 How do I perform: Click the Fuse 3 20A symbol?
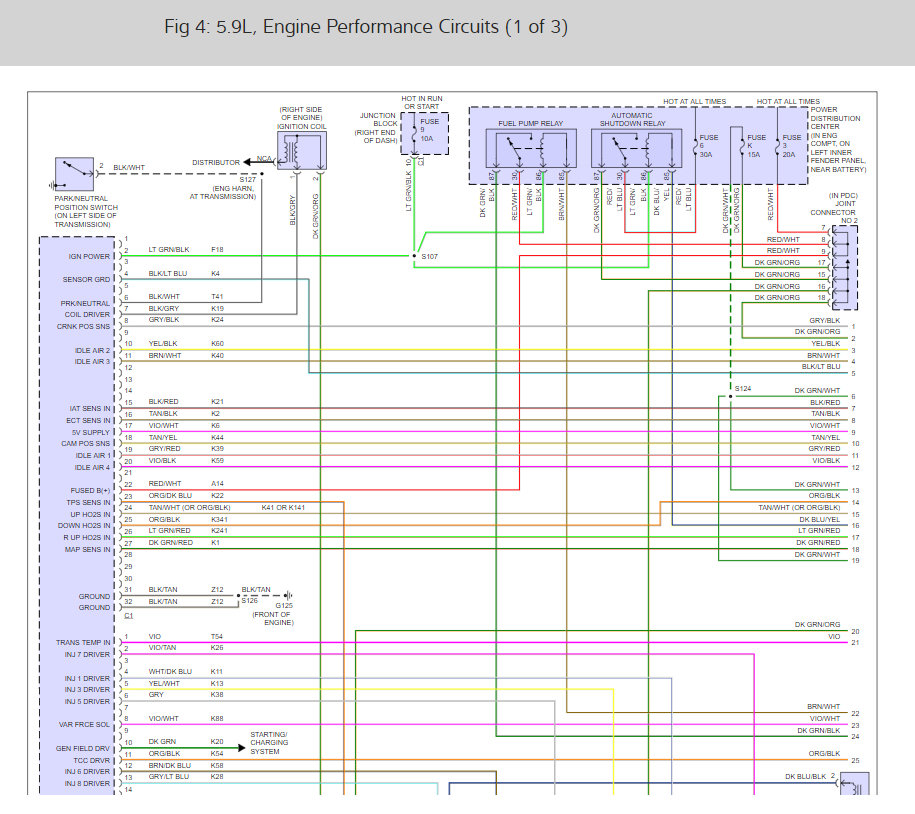777,146
